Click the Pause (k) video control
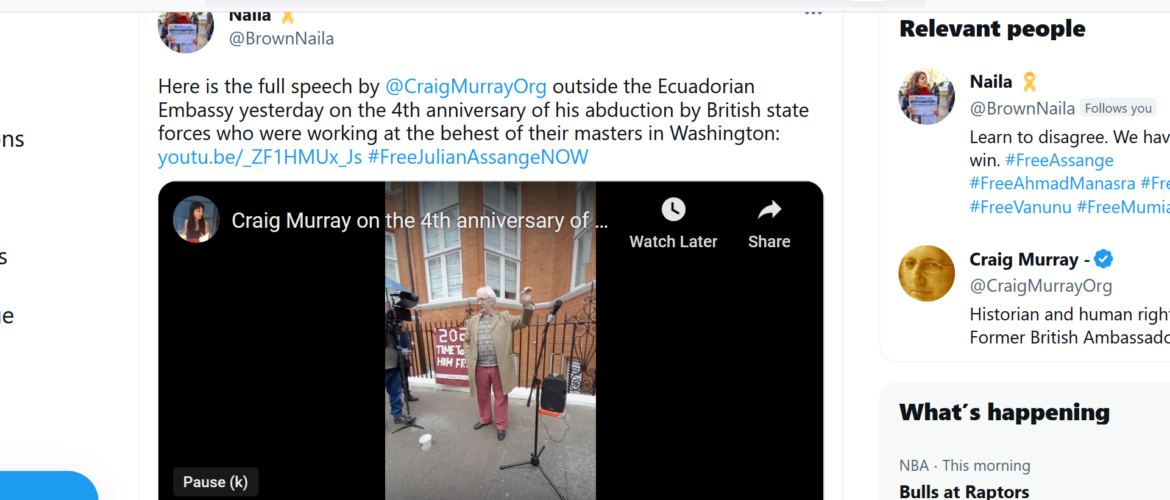Screen dimensions: 1170x500 coord(216,481)
